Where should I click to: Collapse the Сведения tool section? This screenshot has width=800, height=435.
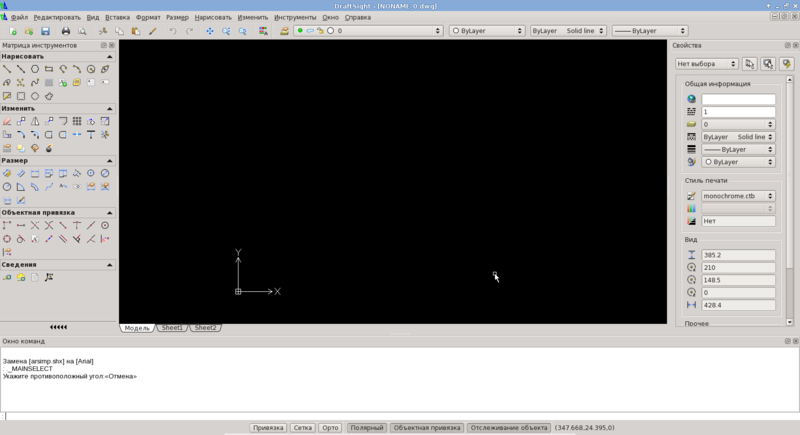[x=110, y=265]
